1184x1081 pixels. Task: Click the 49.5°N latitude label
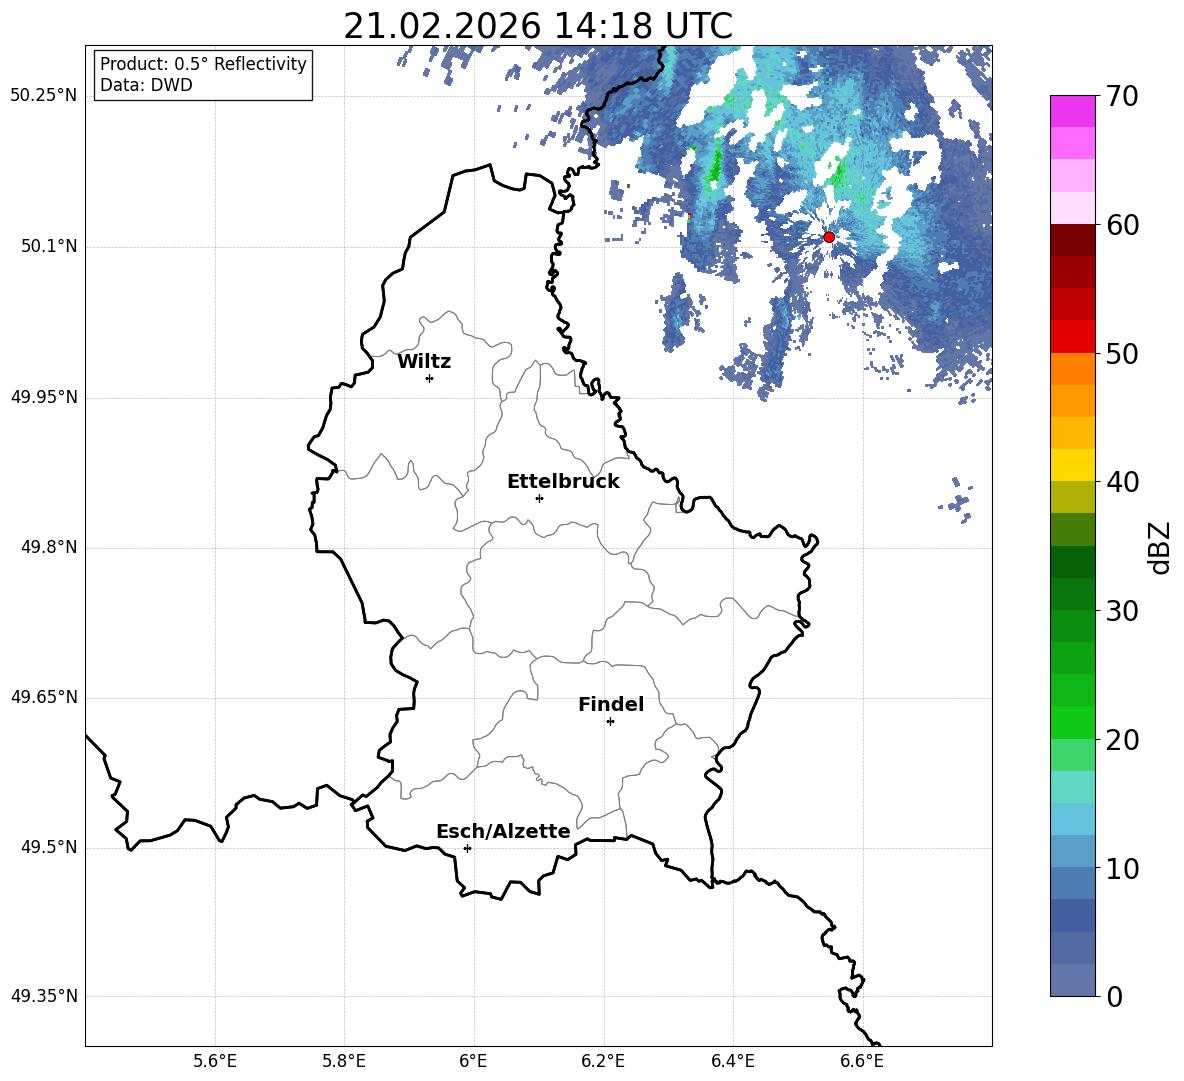(x=48, y=847)
